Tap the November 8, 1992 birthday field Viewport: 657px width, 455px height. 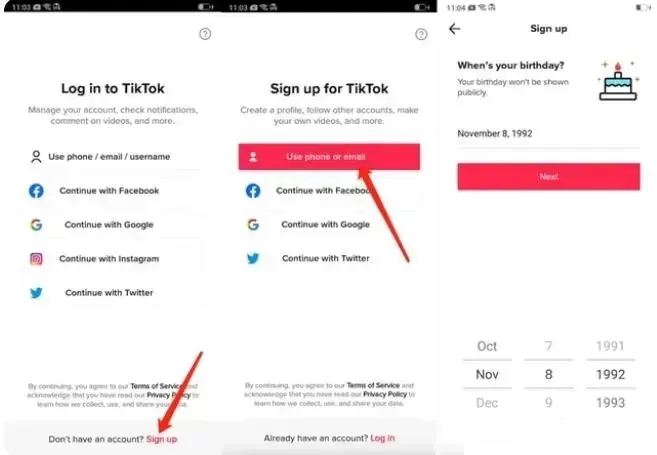(548, 134)
